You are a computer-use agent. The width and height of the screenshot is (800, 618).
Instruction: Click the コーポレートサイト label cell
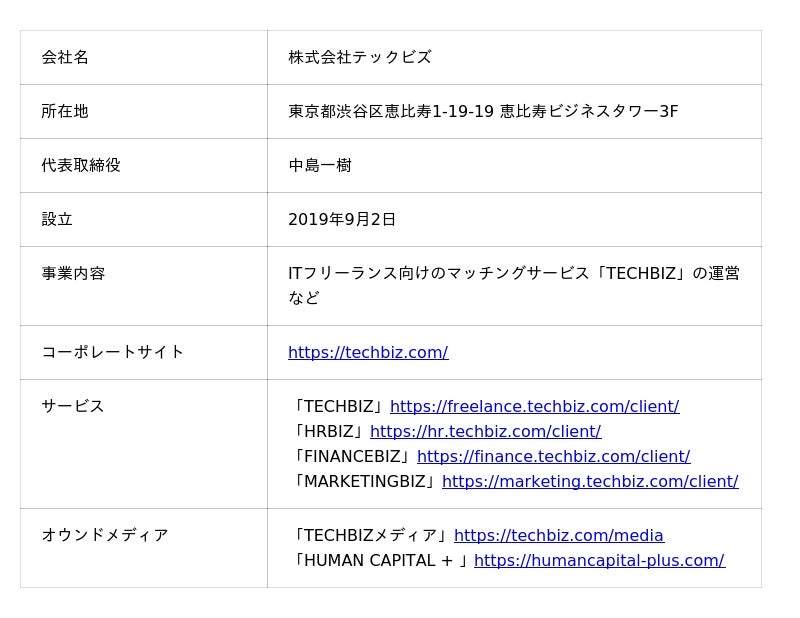click(x=144, y=353)
